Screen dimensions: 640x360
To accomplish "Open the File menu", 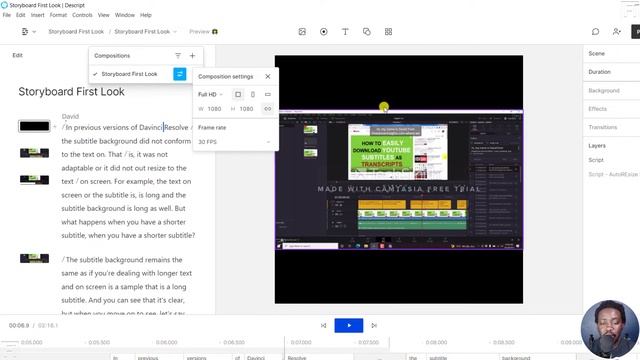I will [x=7, y=15].
